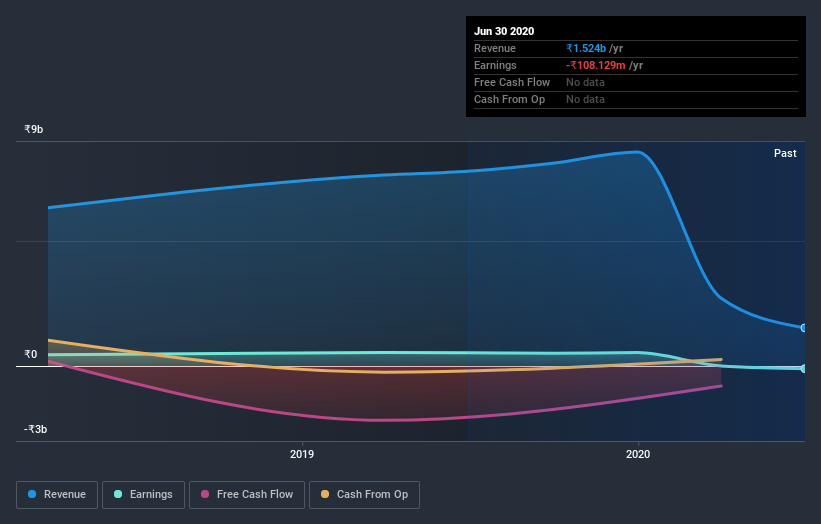Viewport: 821px width, 524px height.
Task: Click the 'Past' label on chart
Action: tap(785, 153)
